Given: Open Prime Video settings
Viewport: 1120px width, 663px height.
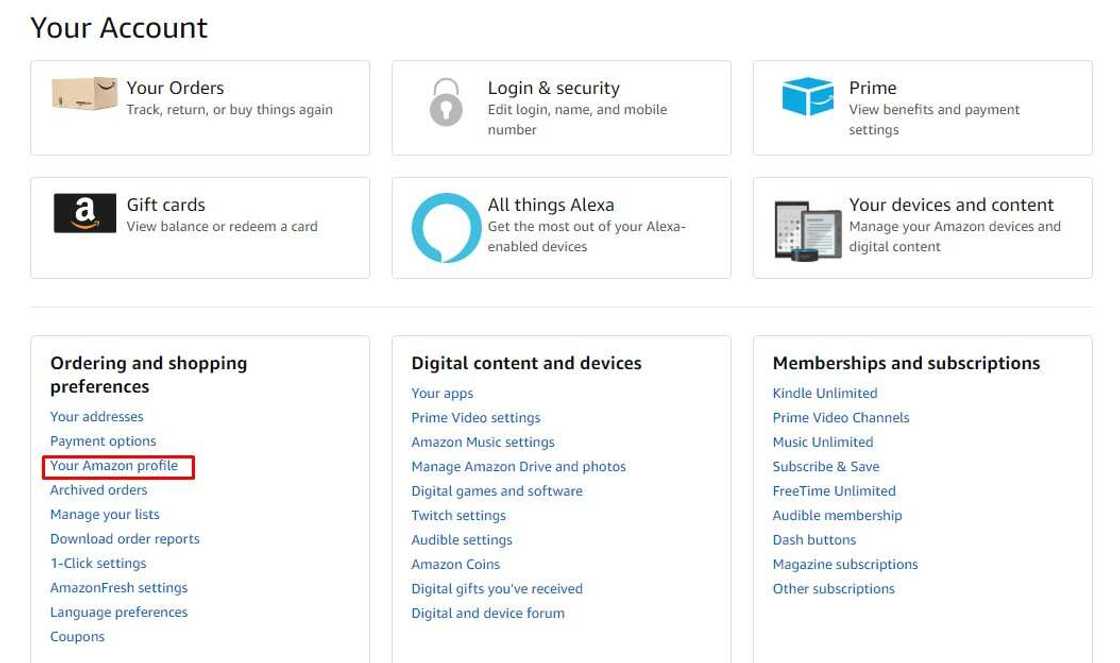Looking at the screenshot, I should tap(475, 418).
